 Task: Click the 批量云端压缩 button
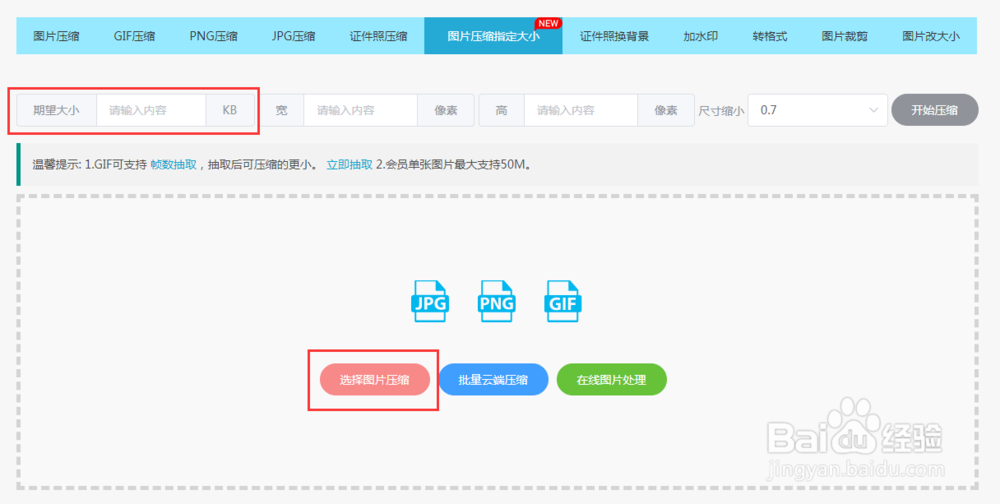493,380
